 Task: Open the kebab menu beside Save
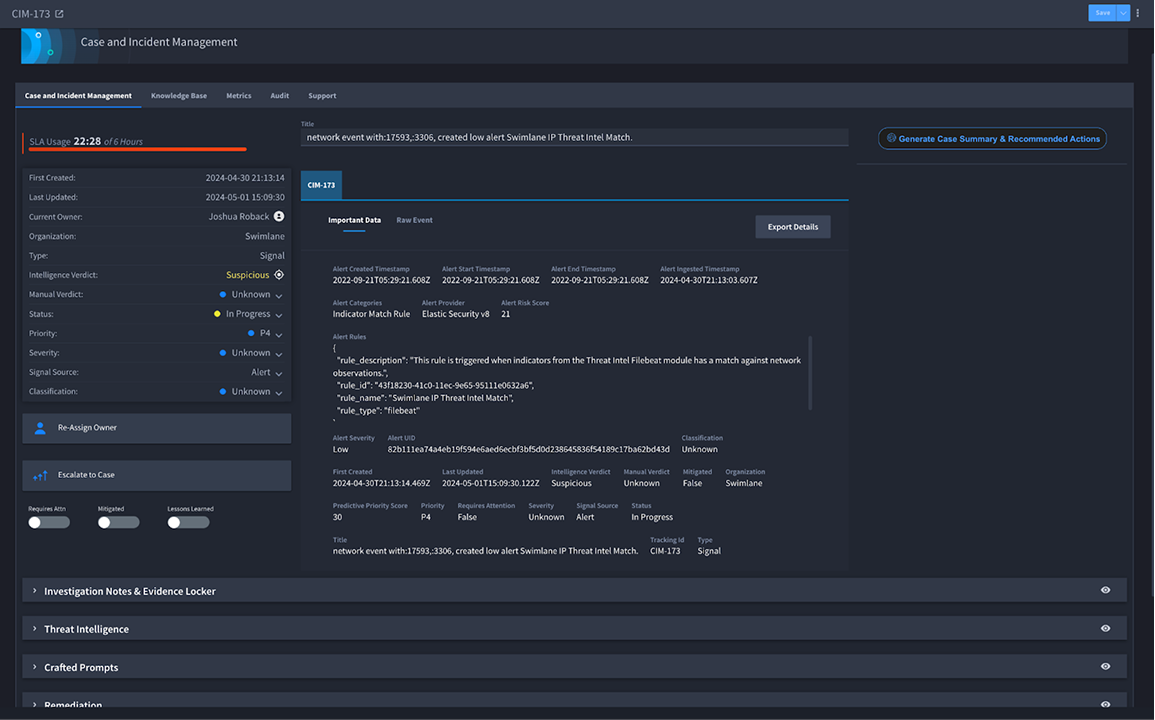[x=1138, y=13]
